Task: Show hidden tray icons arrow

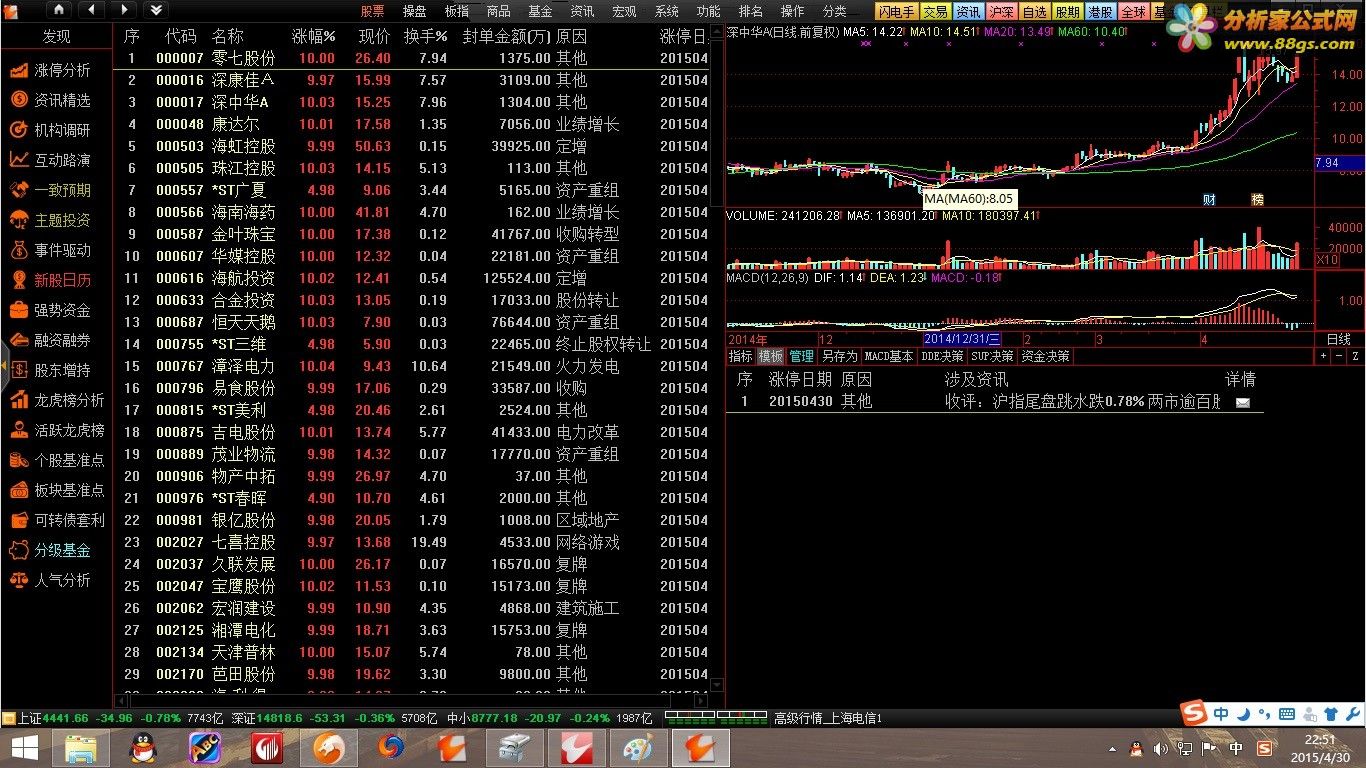Action: pyautogui.click(x=1110, y=748)
